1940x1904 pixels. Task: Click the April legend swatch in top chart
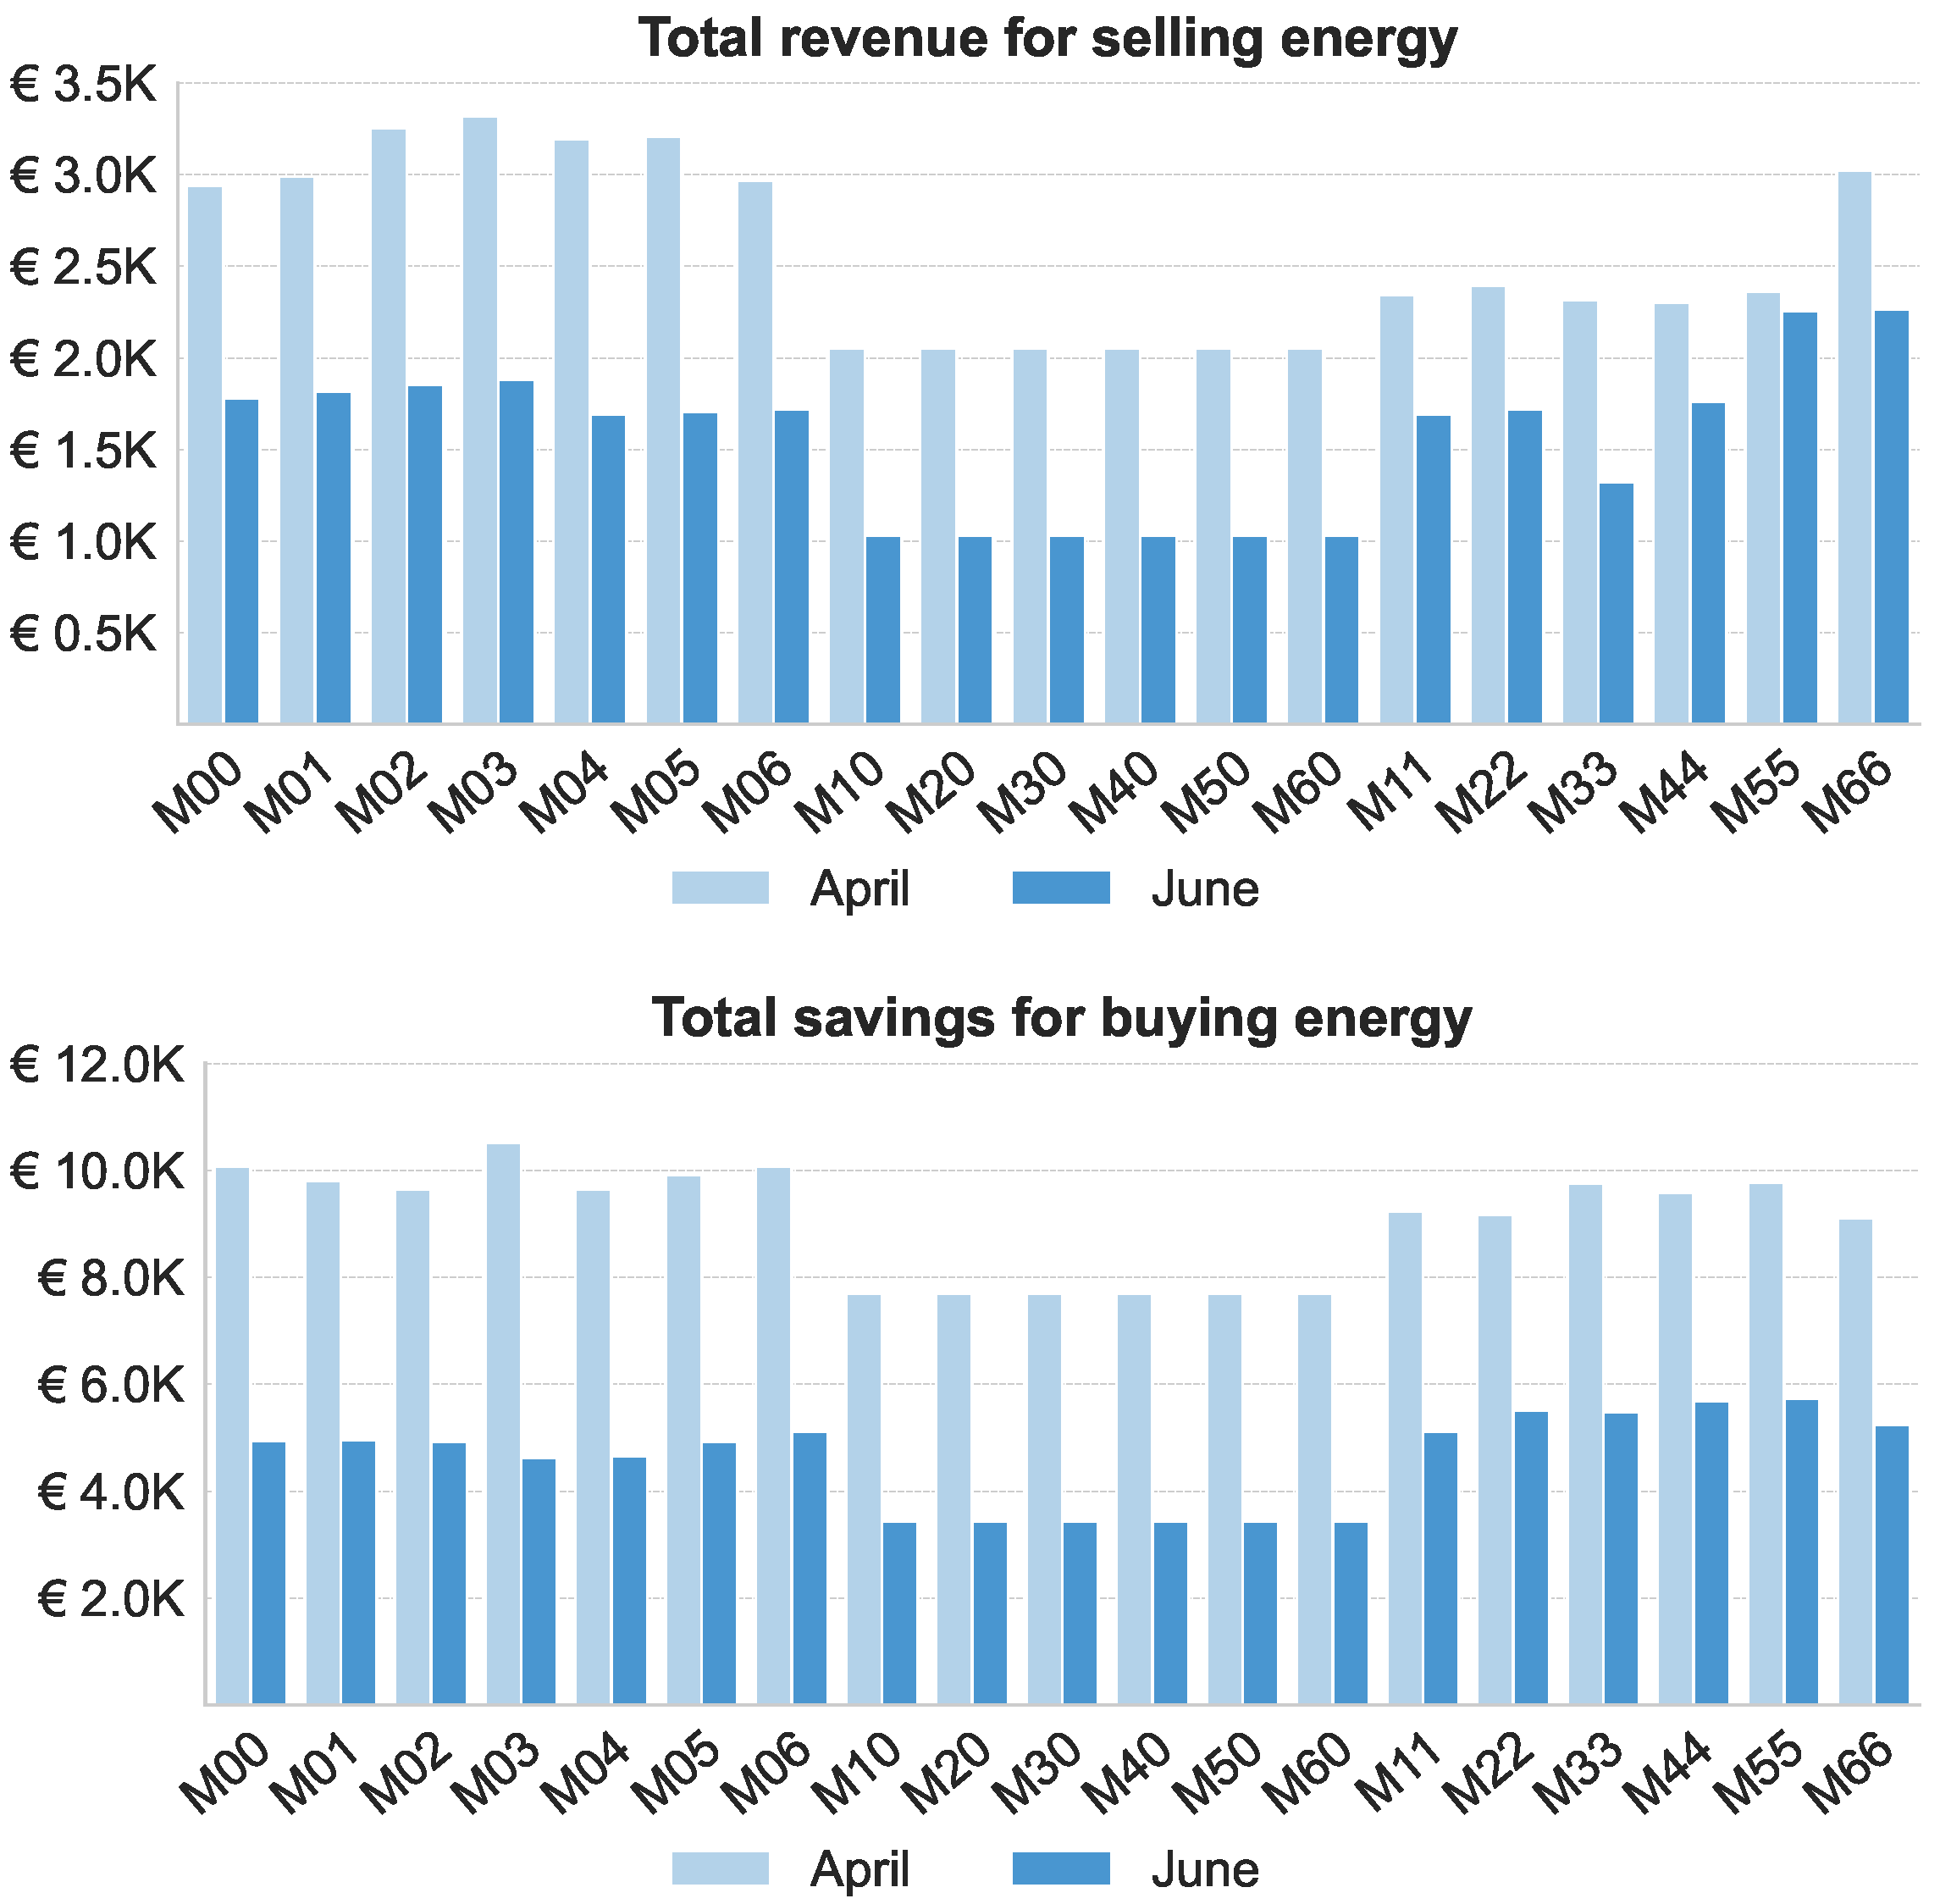point(720,888)
